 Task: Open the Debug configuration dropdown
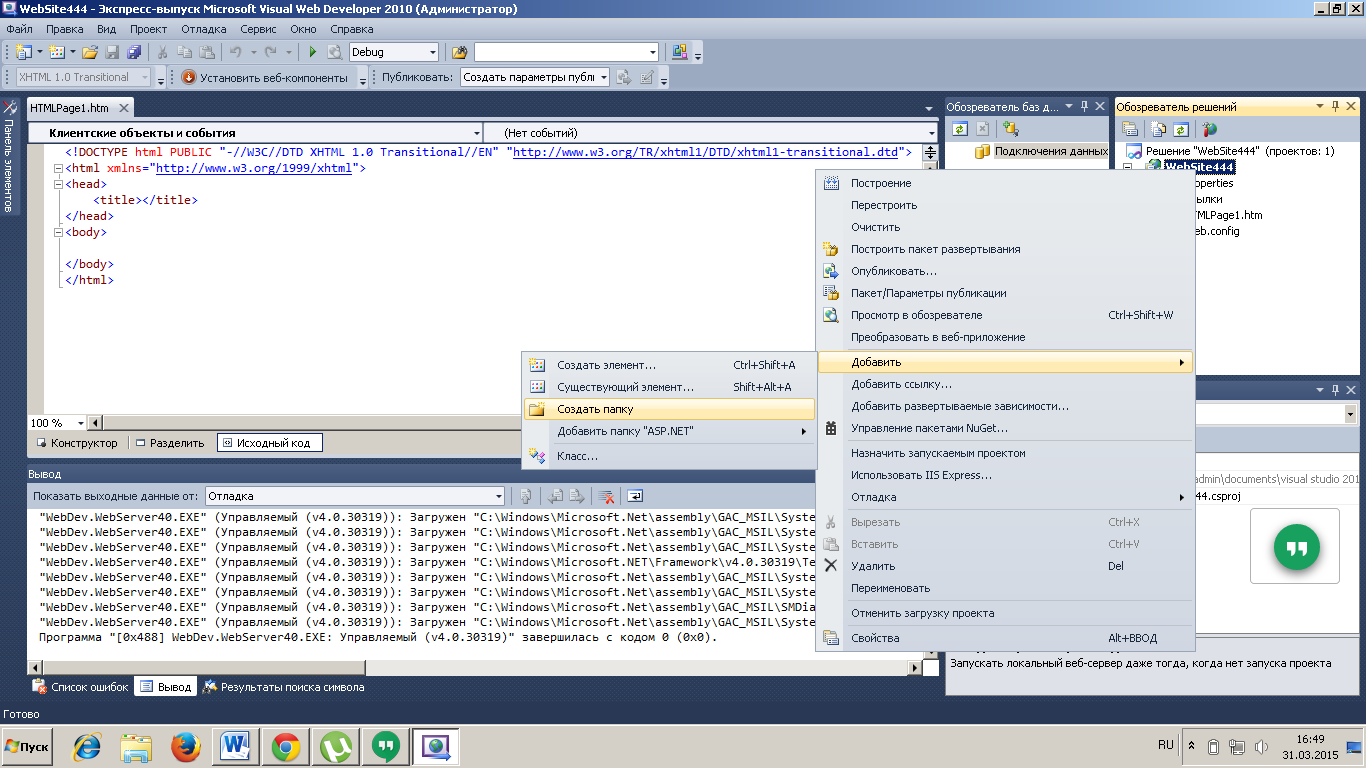[x=432, y=52]
